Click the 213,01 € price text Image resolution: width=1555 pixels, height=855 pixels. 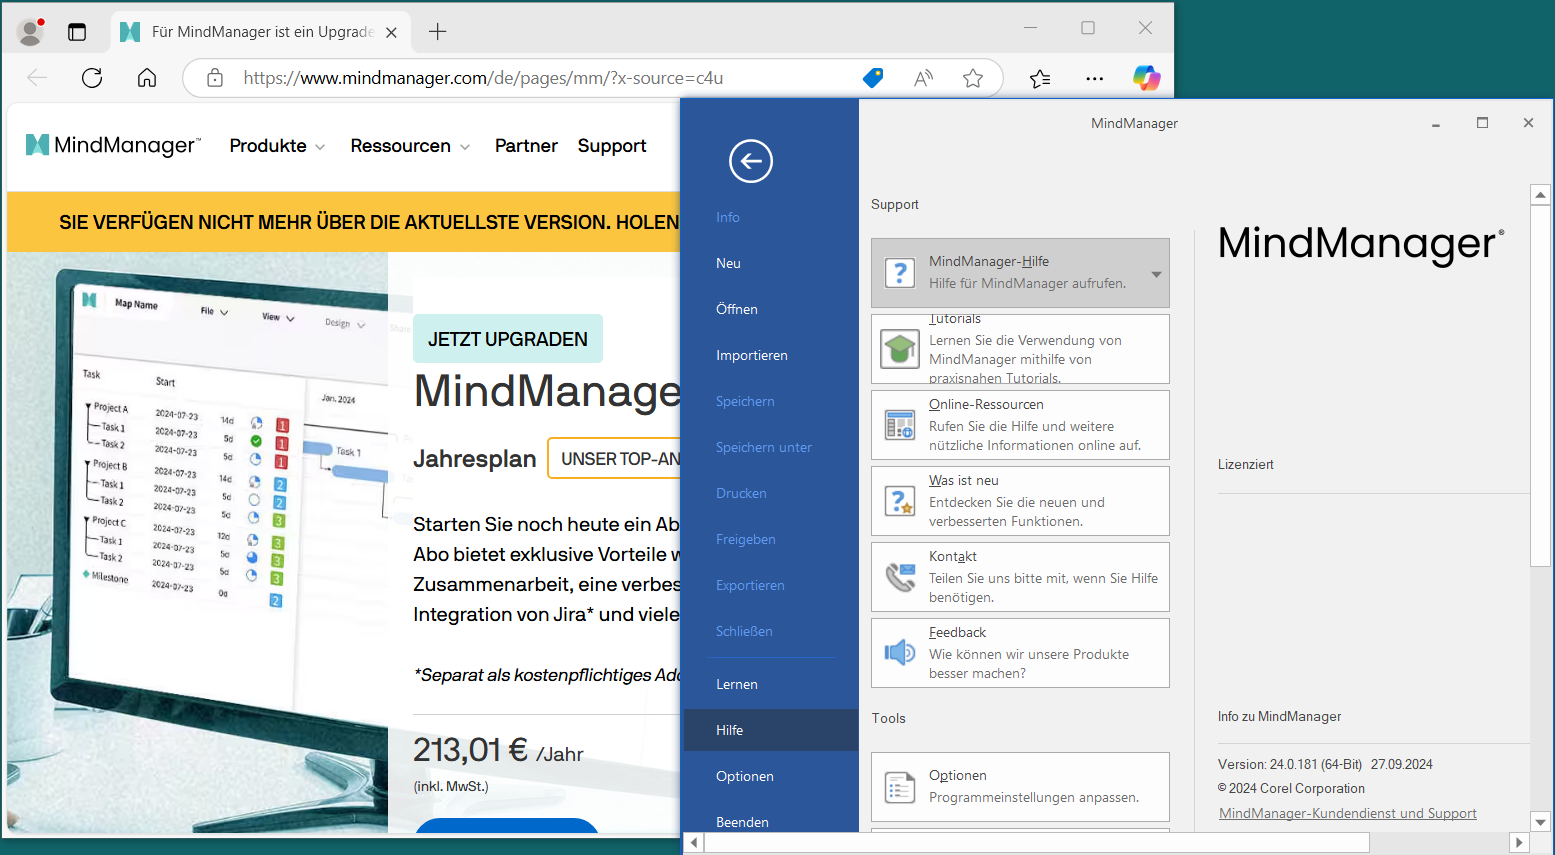[470, 750]
